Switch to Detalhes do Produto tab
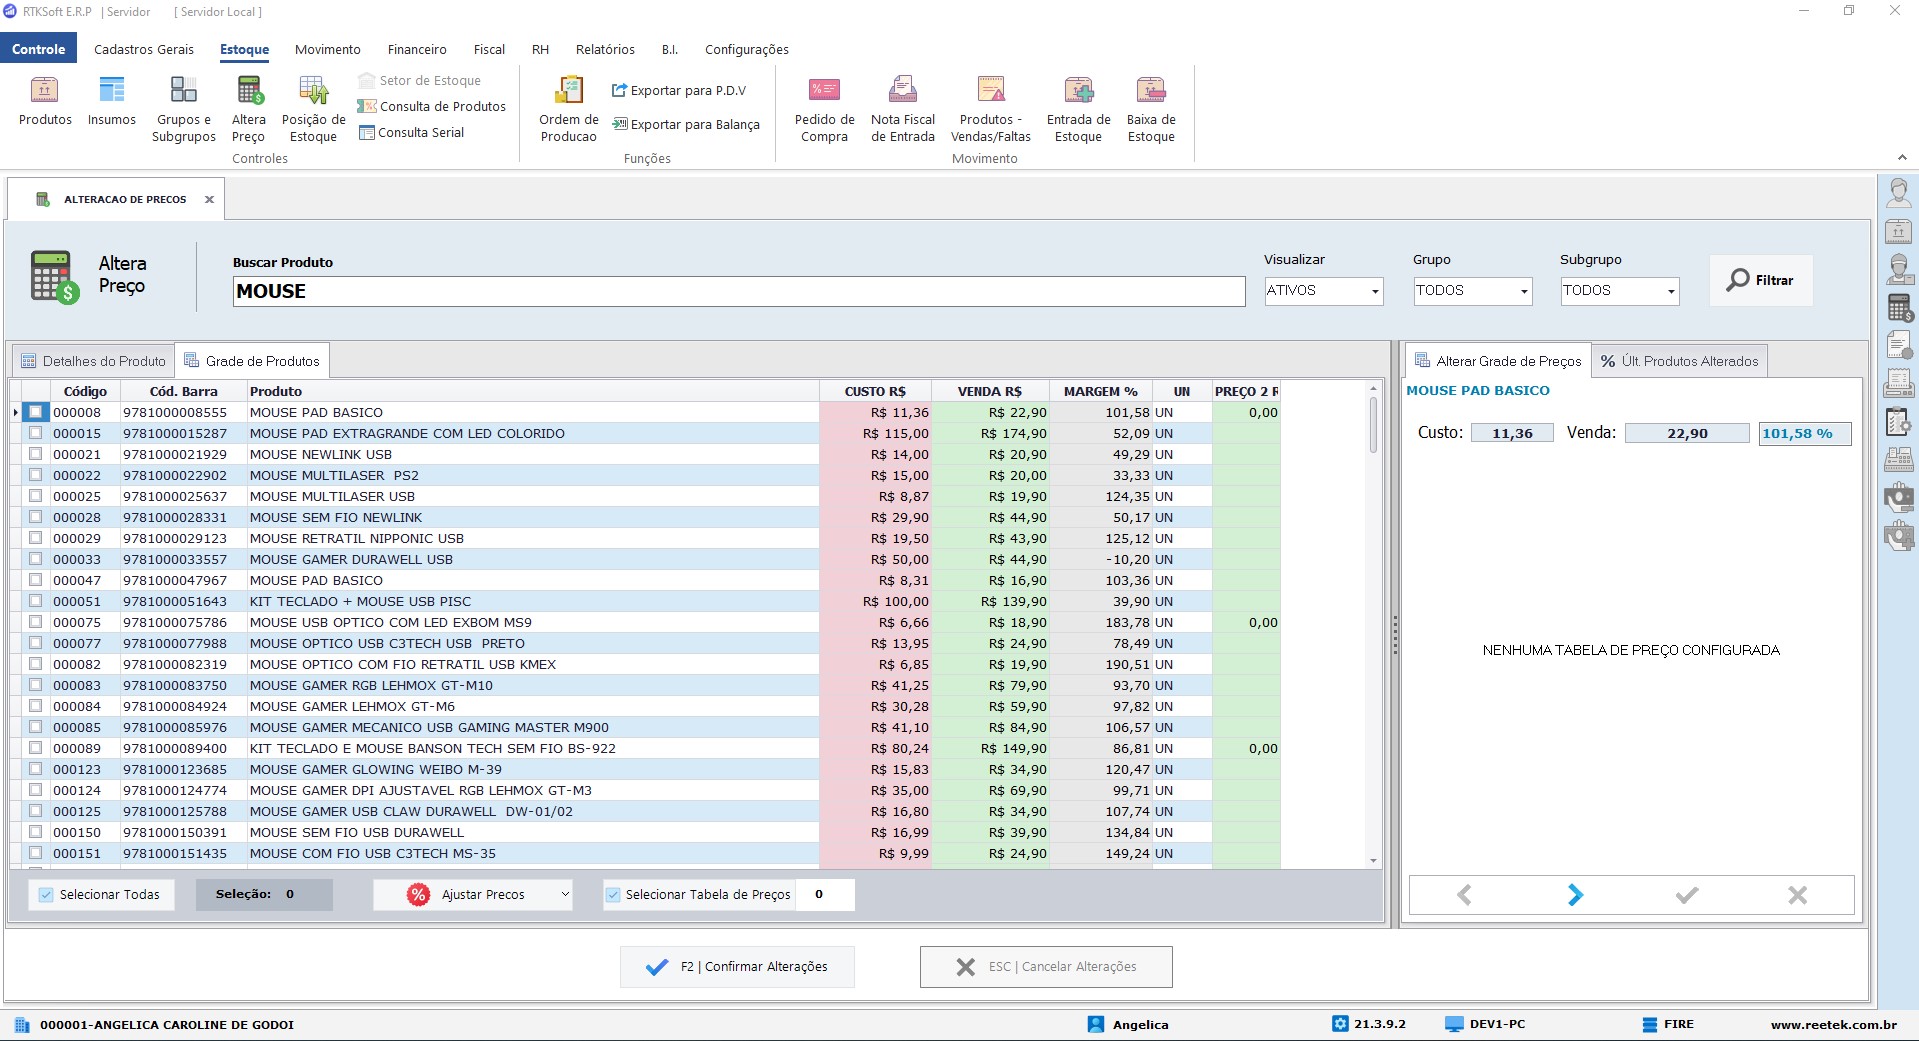Image resolution: width=1919 pixels, height=1041 pixels. (94, 361)
